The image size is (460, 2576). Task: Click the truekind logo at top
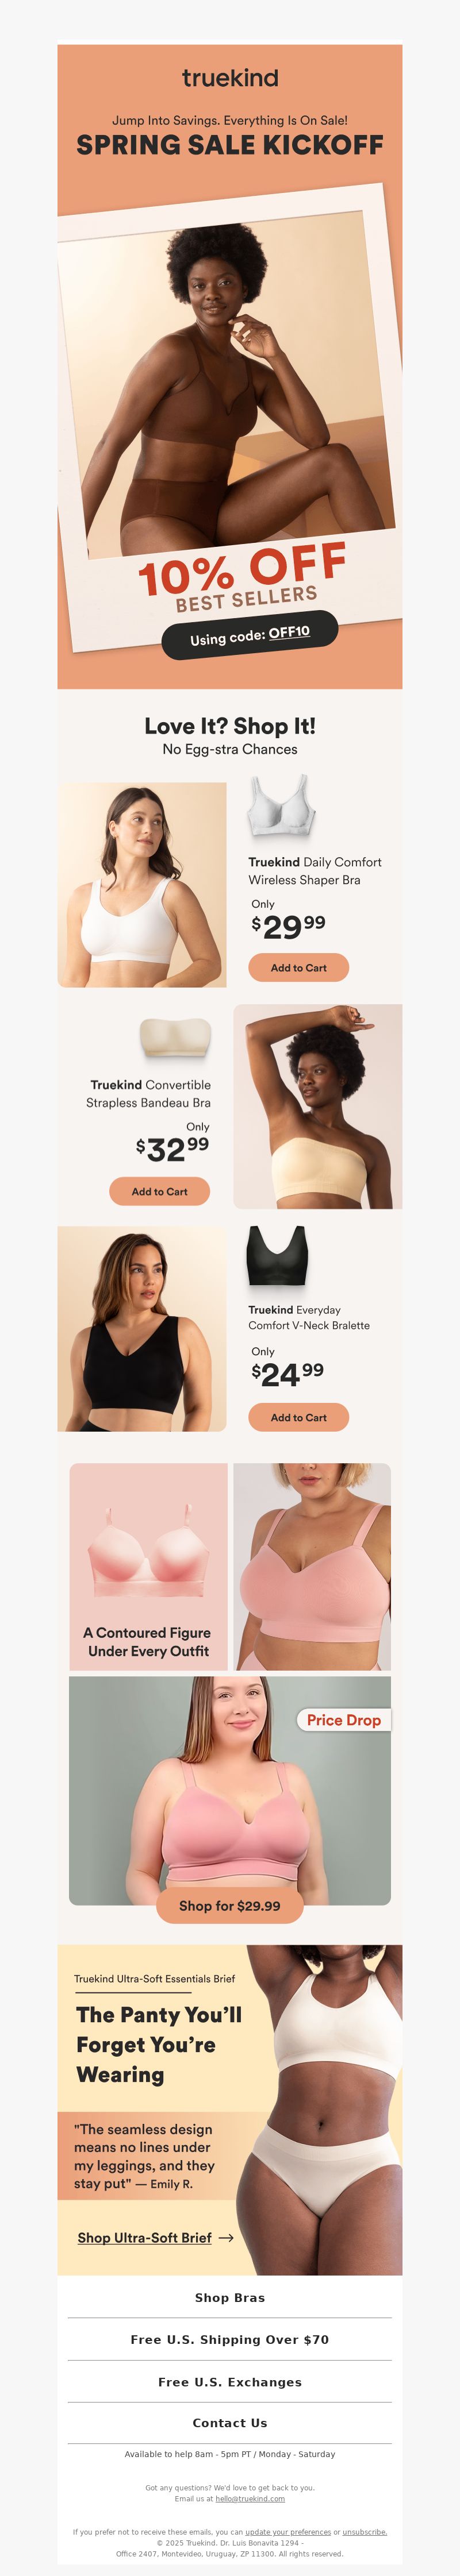pyautogui.click(x=230, y=78)
